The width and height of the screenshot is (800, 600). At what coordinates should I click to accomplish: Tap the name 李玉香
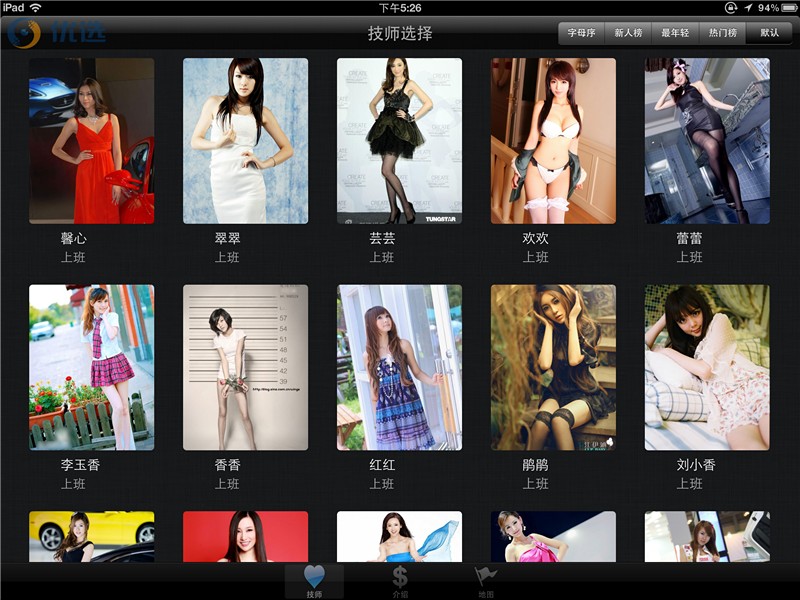pyautogui.click(x=80, y=465)
